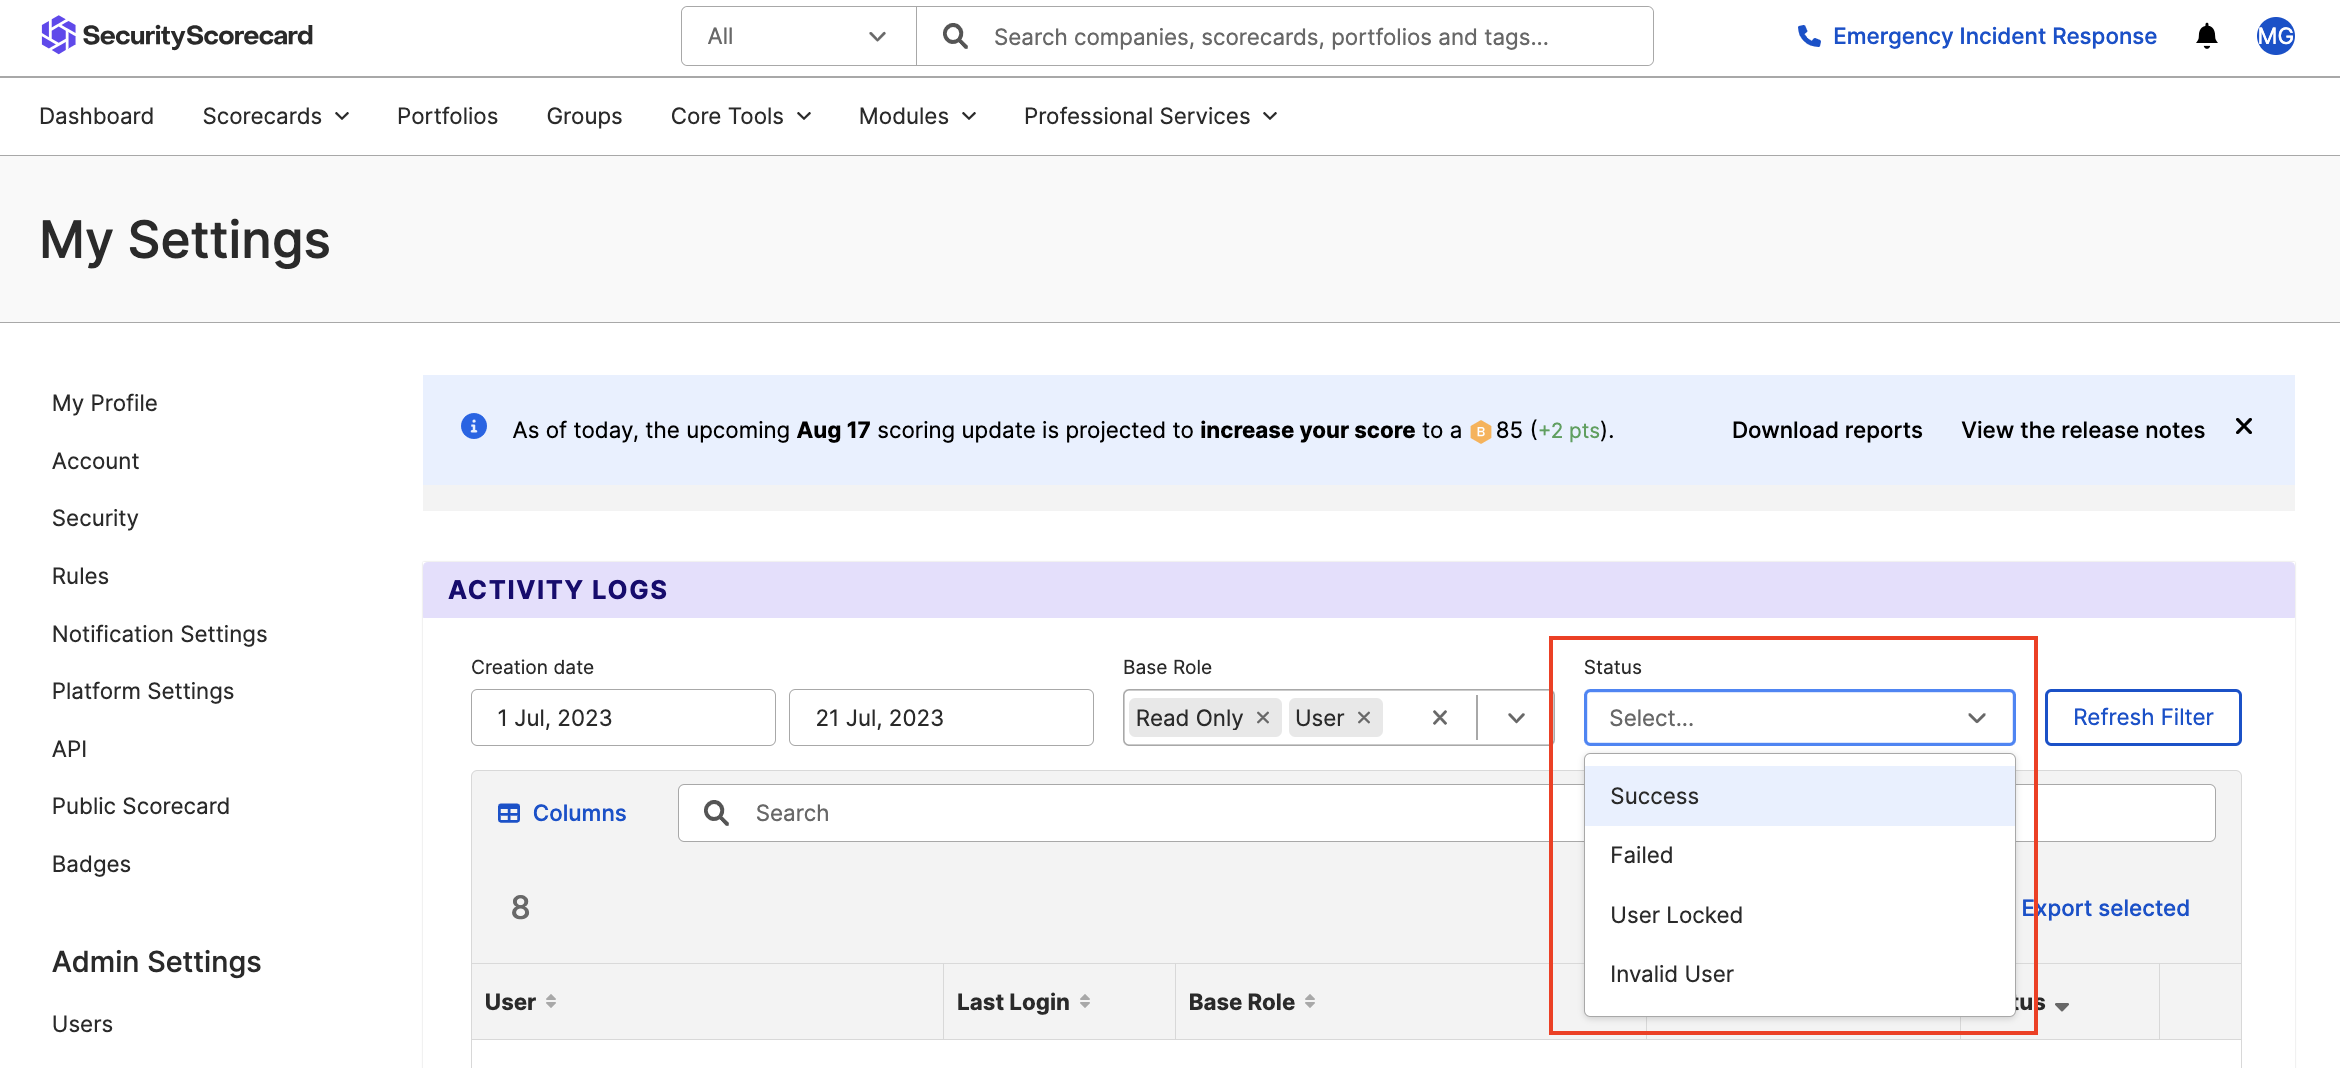Select Success from the Status options
Image resolution: width=2340 pixels, height=1068 pixels.
pyautogui.click(x=1654, y=795)
